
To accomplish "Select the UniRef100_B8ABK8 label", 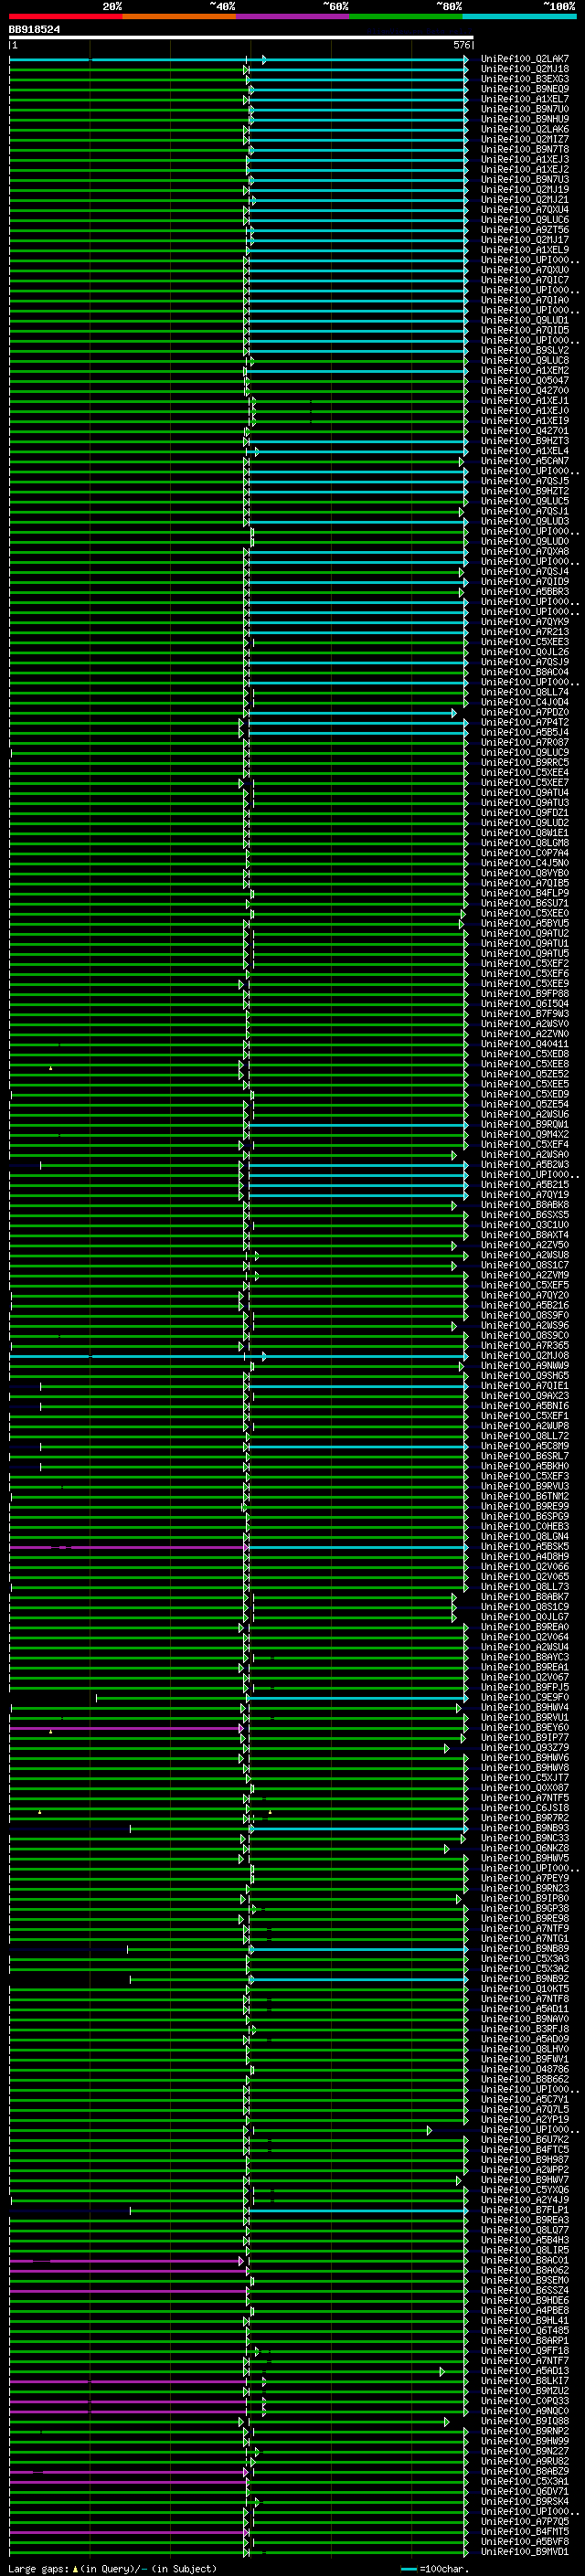I will pos(525,1205).
